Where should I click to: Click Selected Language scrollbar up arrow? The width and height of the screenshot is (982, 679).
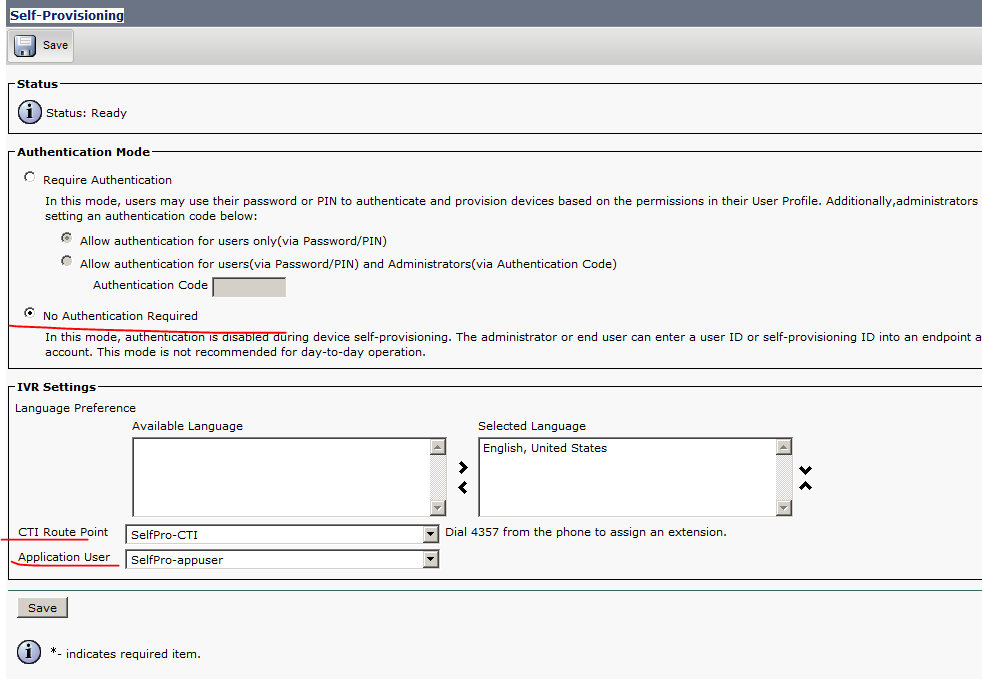(784, 447)
